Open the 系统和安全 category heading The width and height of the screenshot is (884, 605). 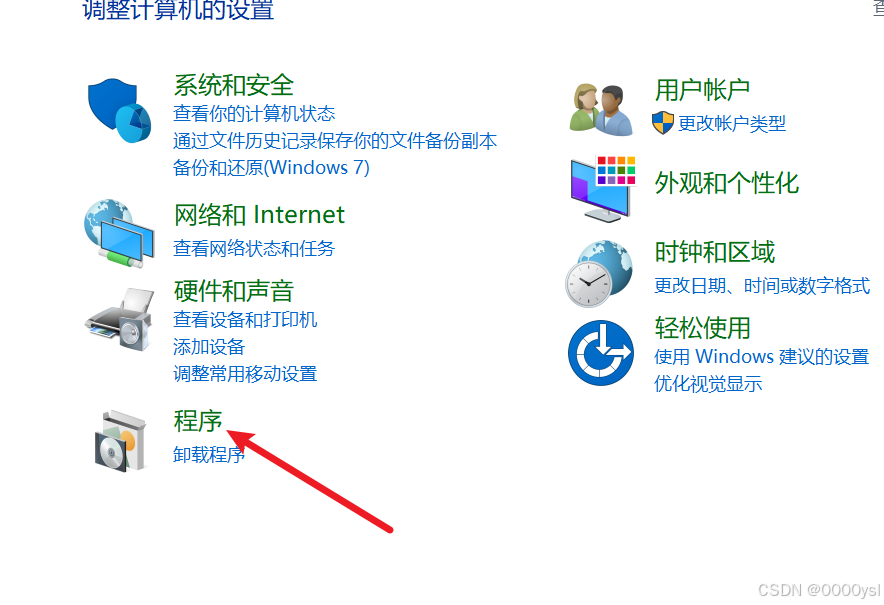233,86
